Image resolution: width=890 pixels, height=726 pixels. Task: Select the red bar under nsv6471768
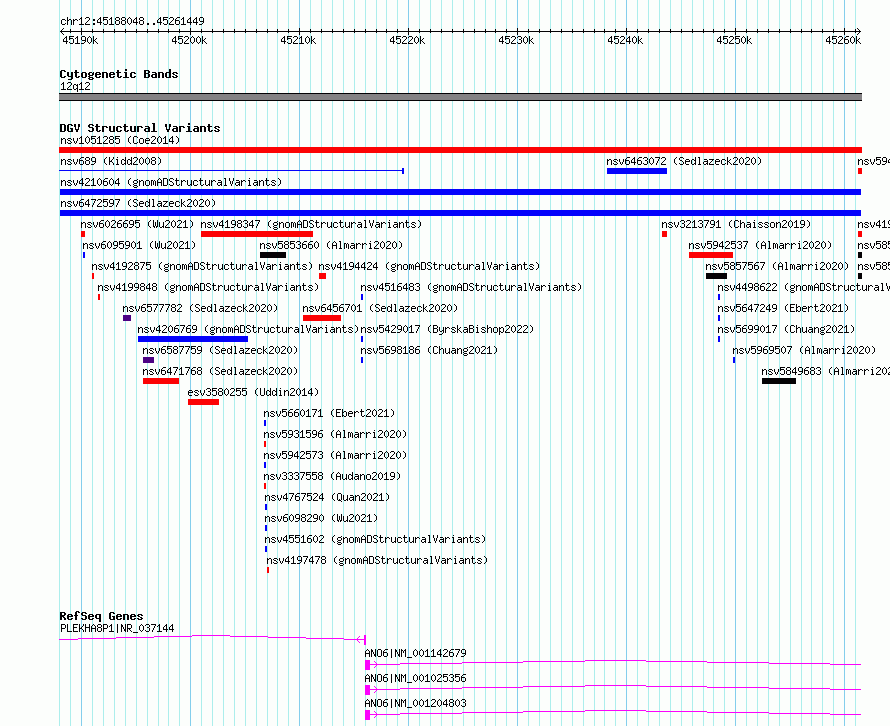click(x=161, y=381)
